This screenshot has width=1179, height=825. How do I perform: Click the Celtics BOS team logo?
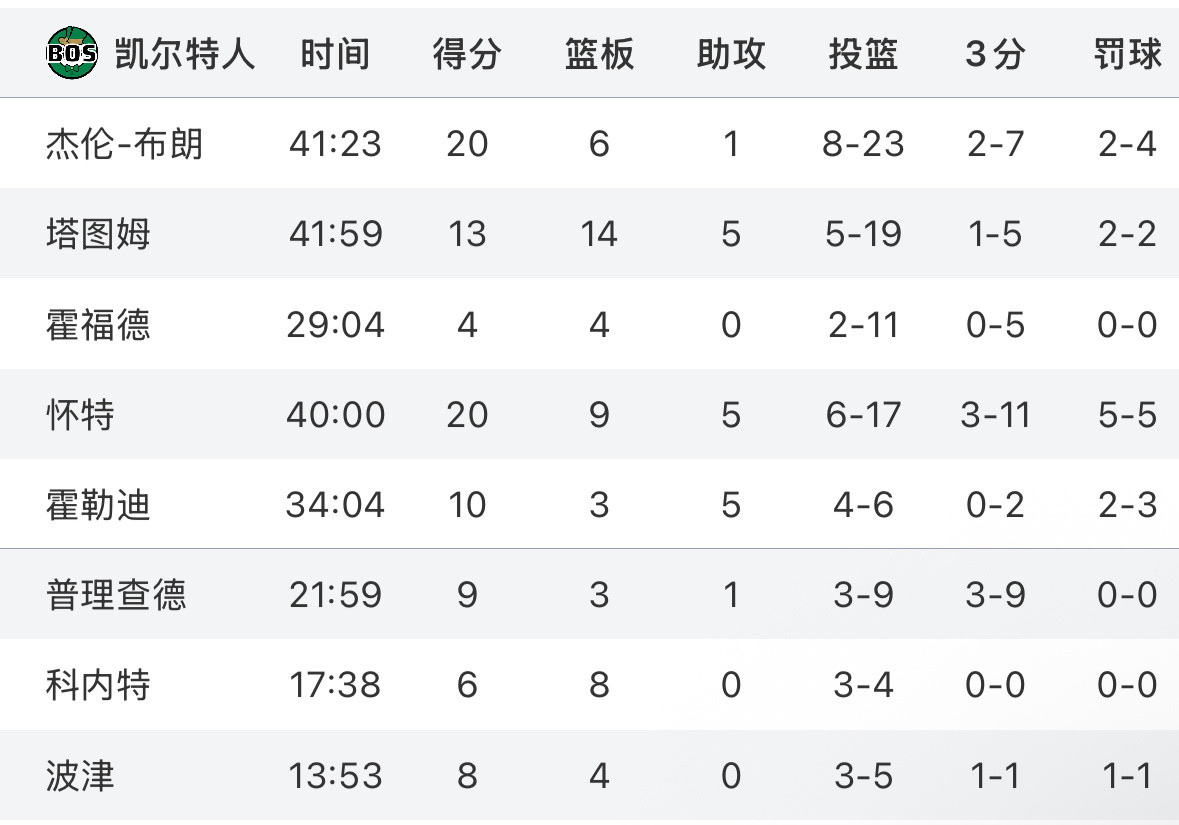coord(71,53)
